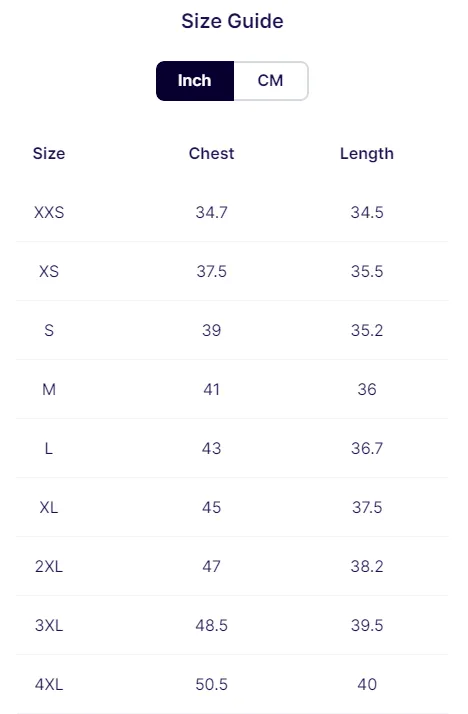Click the M size row label
Screen dimensions: 468x714
pyautogui.click(x=49, y=389)
